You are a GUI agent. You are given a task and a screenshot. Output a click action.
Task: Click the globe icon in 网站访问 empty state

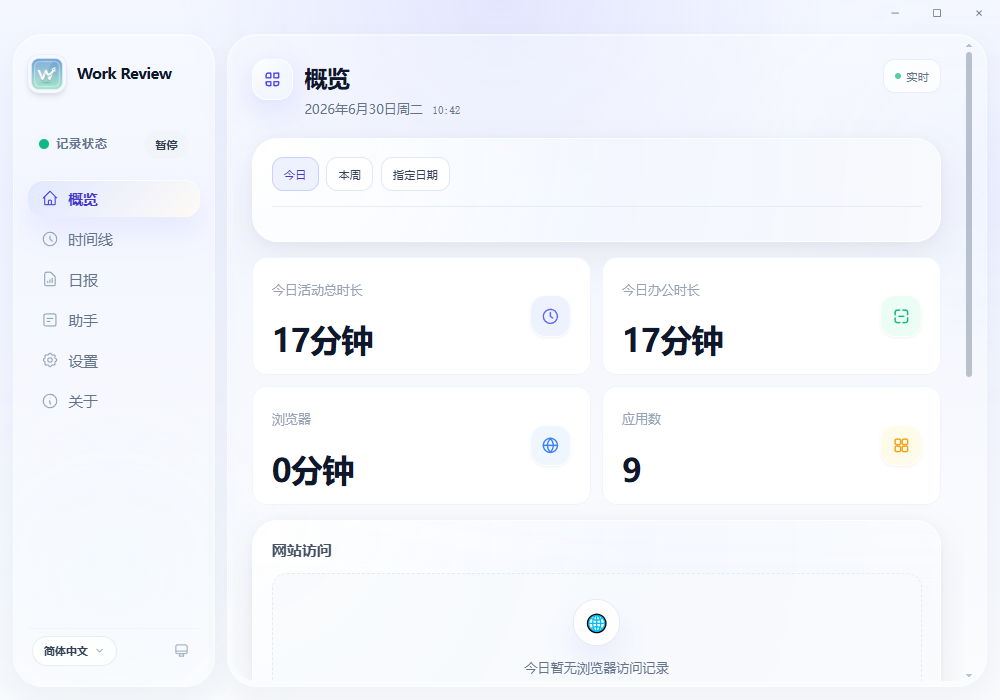click(x=596, y=623)
